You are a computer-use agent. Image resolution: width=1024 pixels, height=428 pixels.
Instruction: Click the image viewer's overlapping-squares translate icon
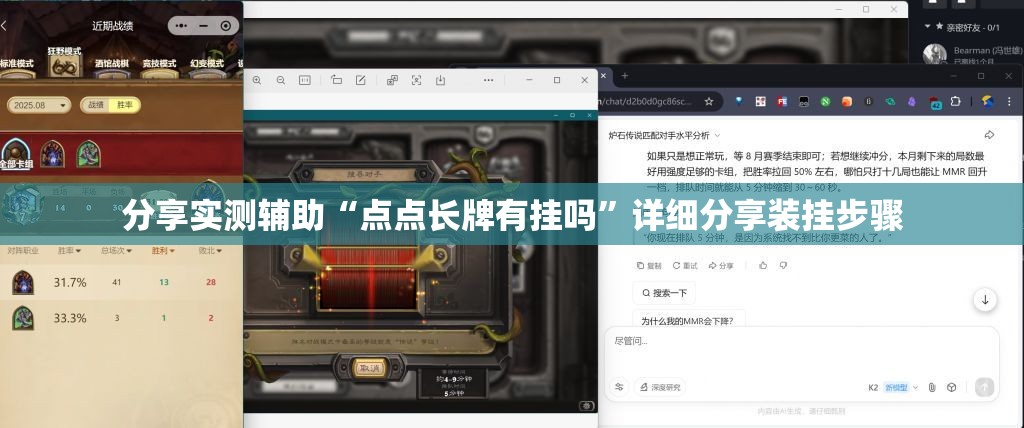pos(392,80)
